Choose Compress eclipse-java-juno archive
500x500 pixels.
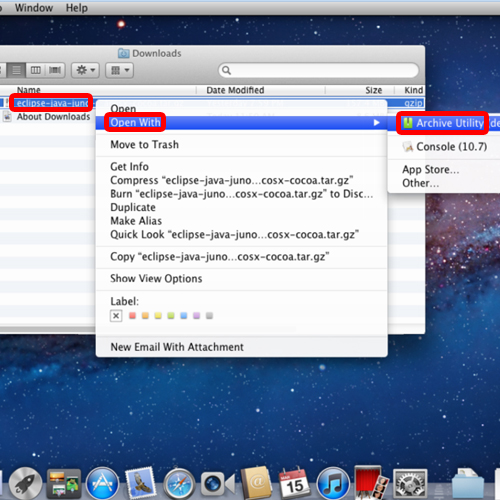(x=232, y=180)
